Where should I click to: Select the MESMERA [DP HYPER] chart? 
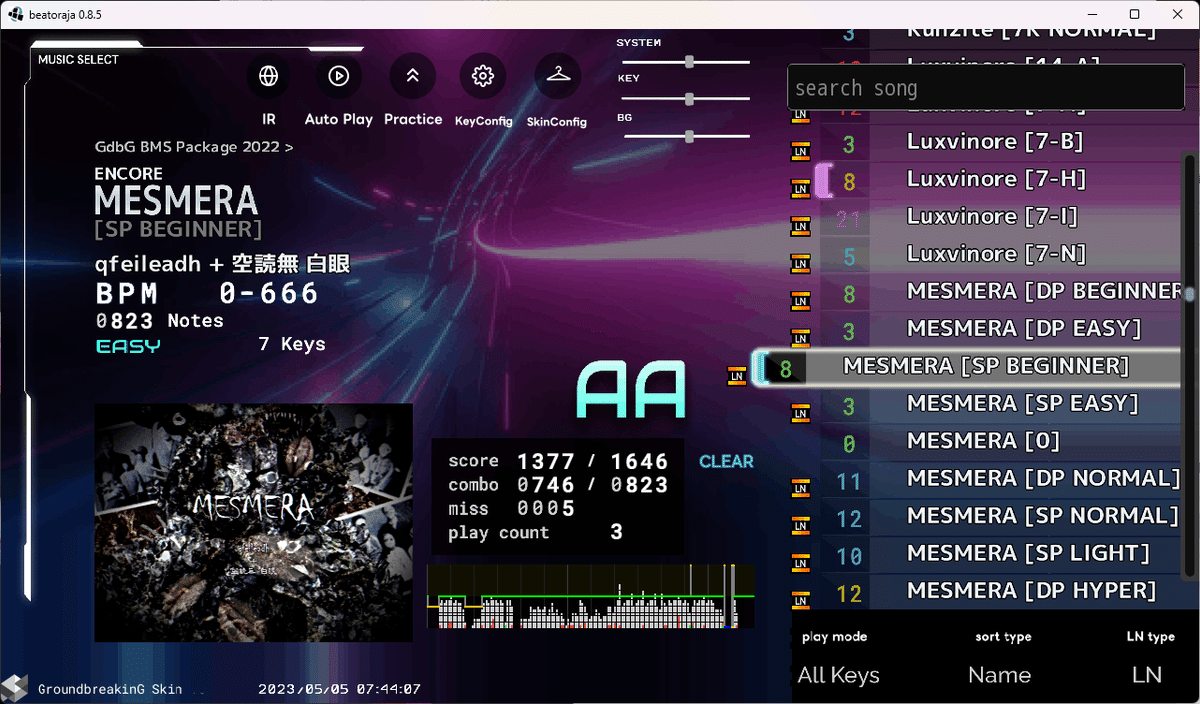tap(1000, 592)
